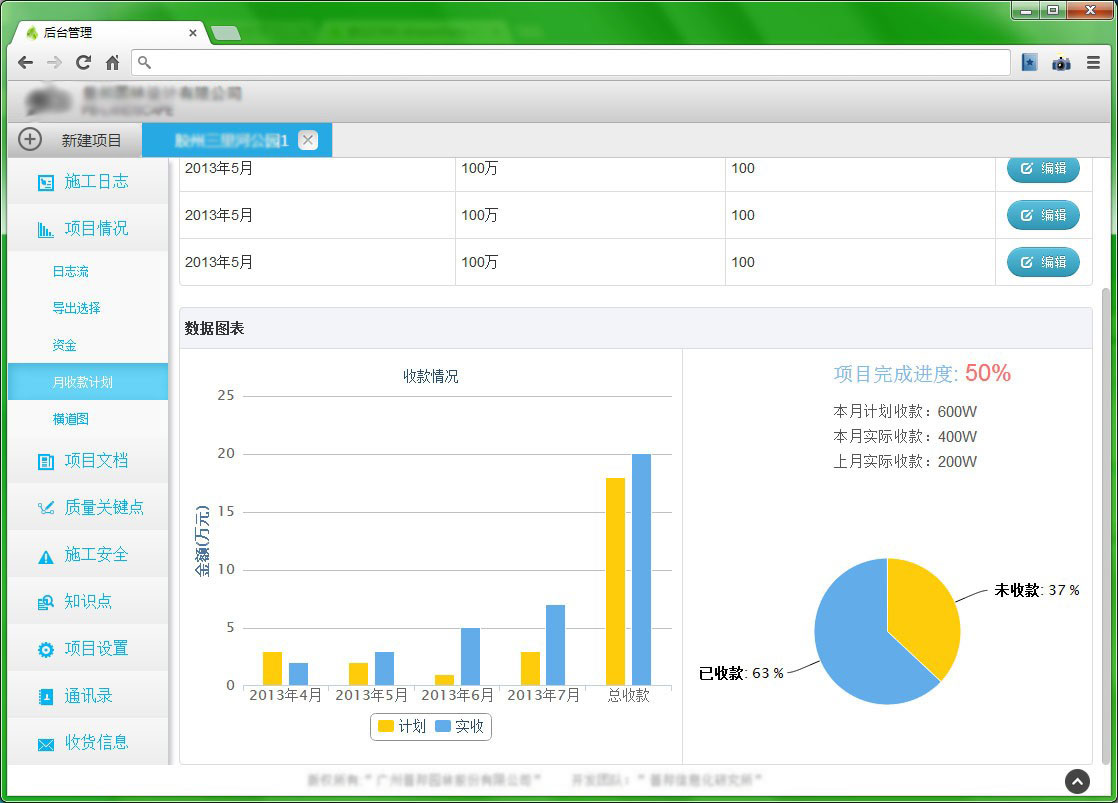
Task: Click the first 编辑 button in the table
Action: point(1043,169)
